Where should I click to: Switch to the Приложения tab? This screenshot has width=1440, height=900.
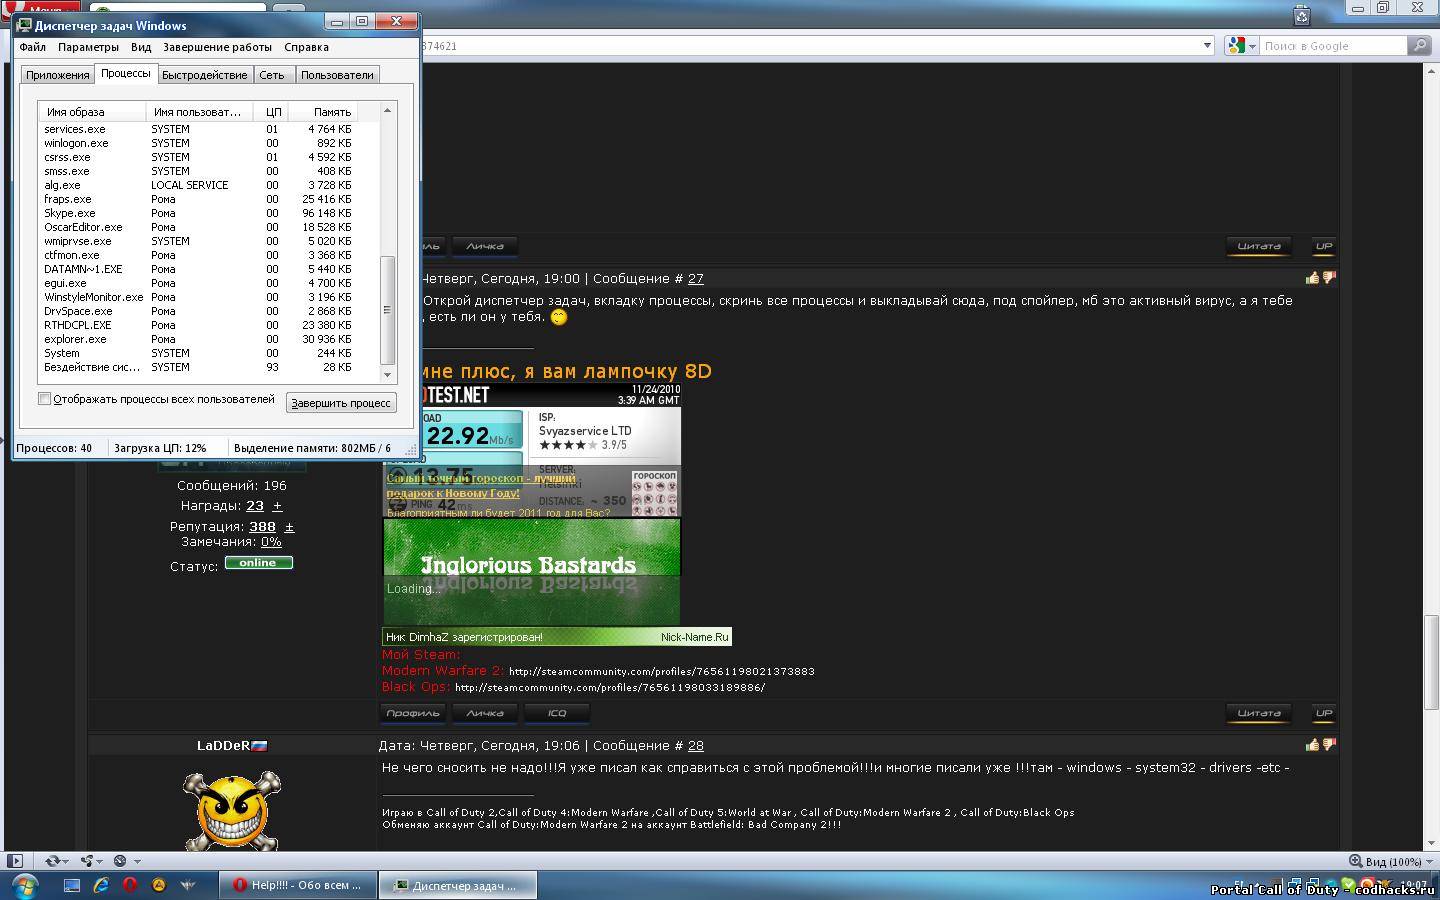click(57, 75)
